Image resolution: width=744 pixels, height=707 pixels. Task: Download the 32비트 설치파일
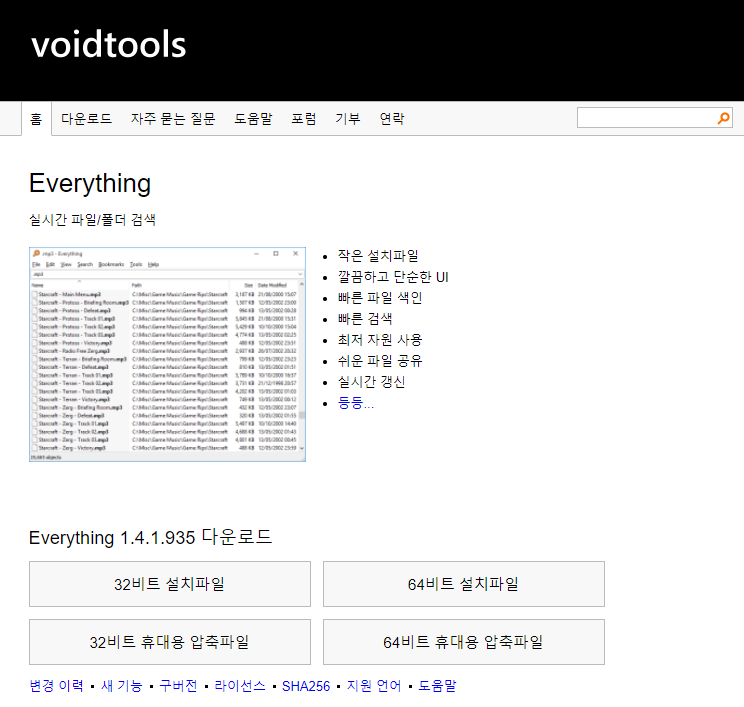[x=170, y=584]
